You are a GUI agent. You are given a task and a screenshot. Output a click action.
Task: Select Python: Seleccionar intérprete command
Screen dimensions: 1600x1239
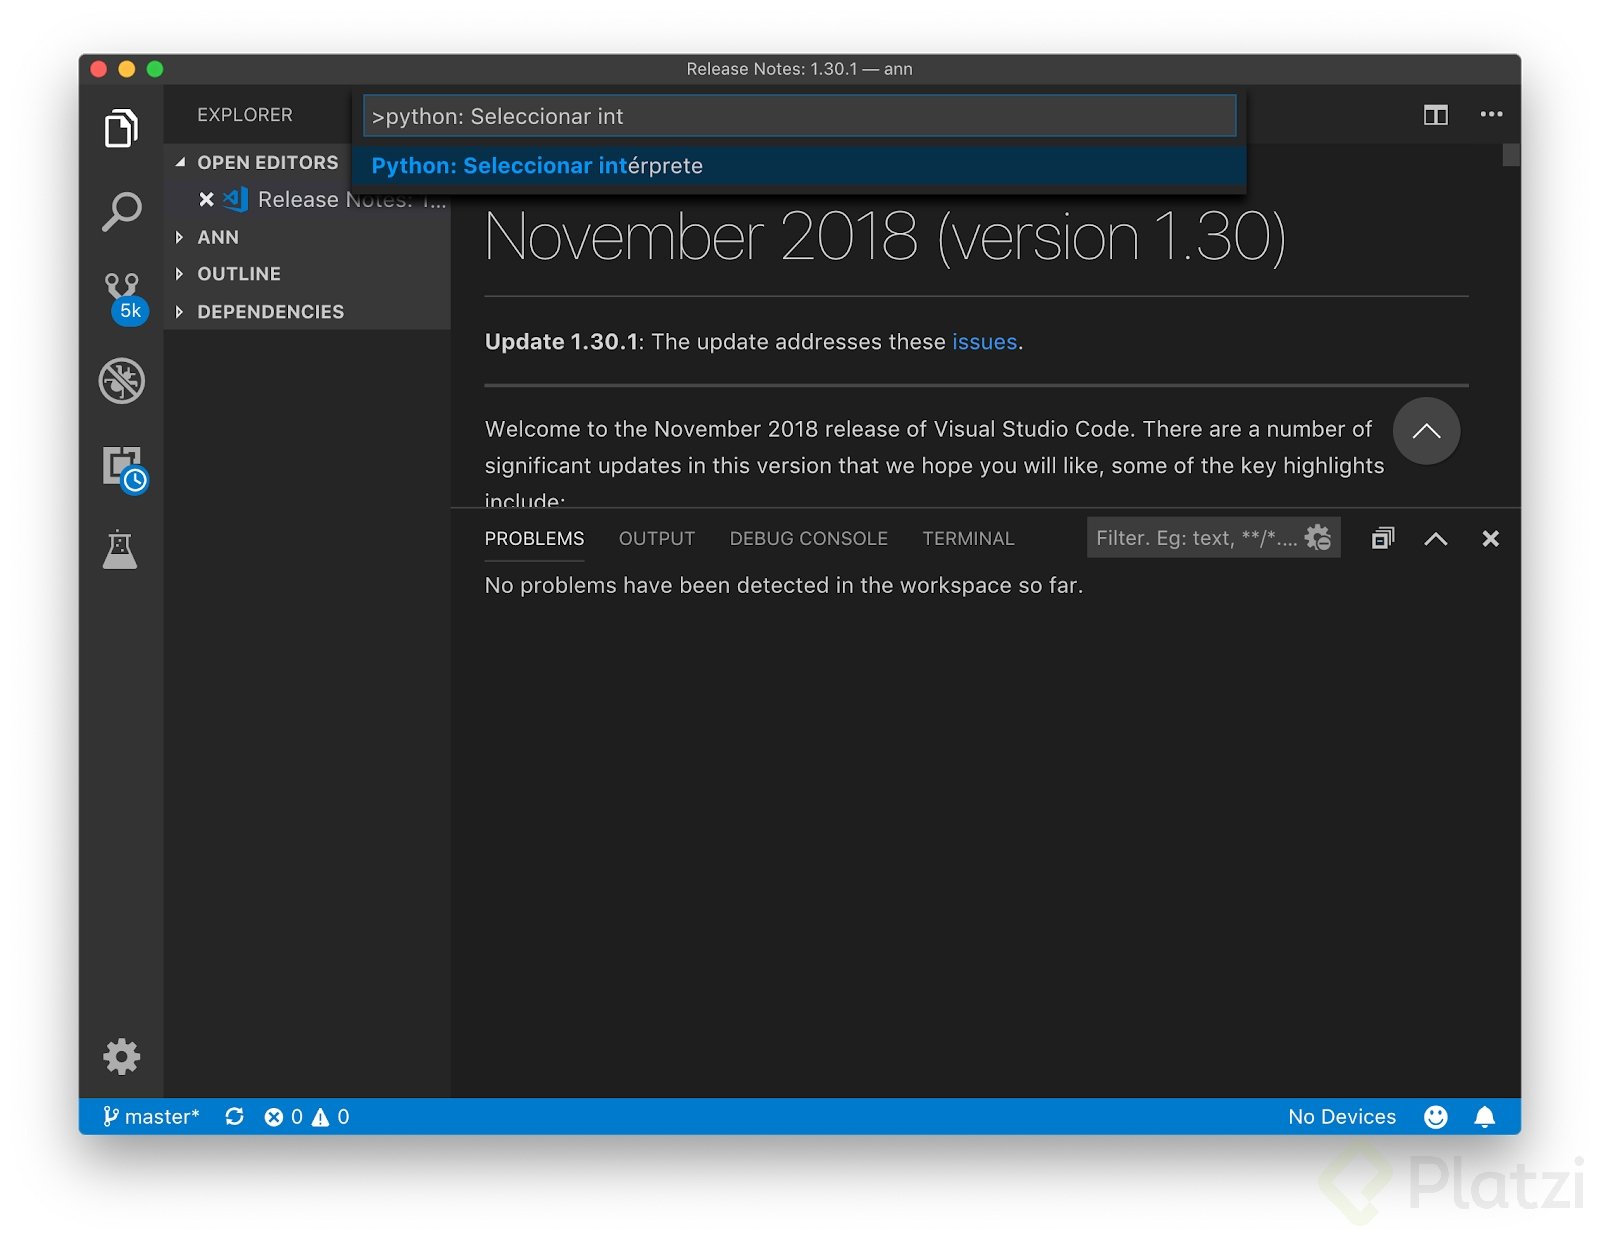(799, 166)
